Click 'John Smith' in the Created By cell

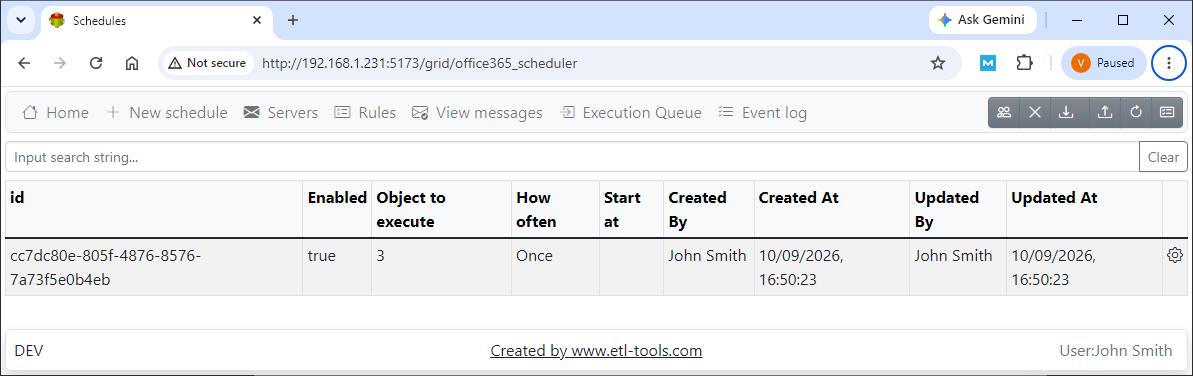(x=708, y=256)
